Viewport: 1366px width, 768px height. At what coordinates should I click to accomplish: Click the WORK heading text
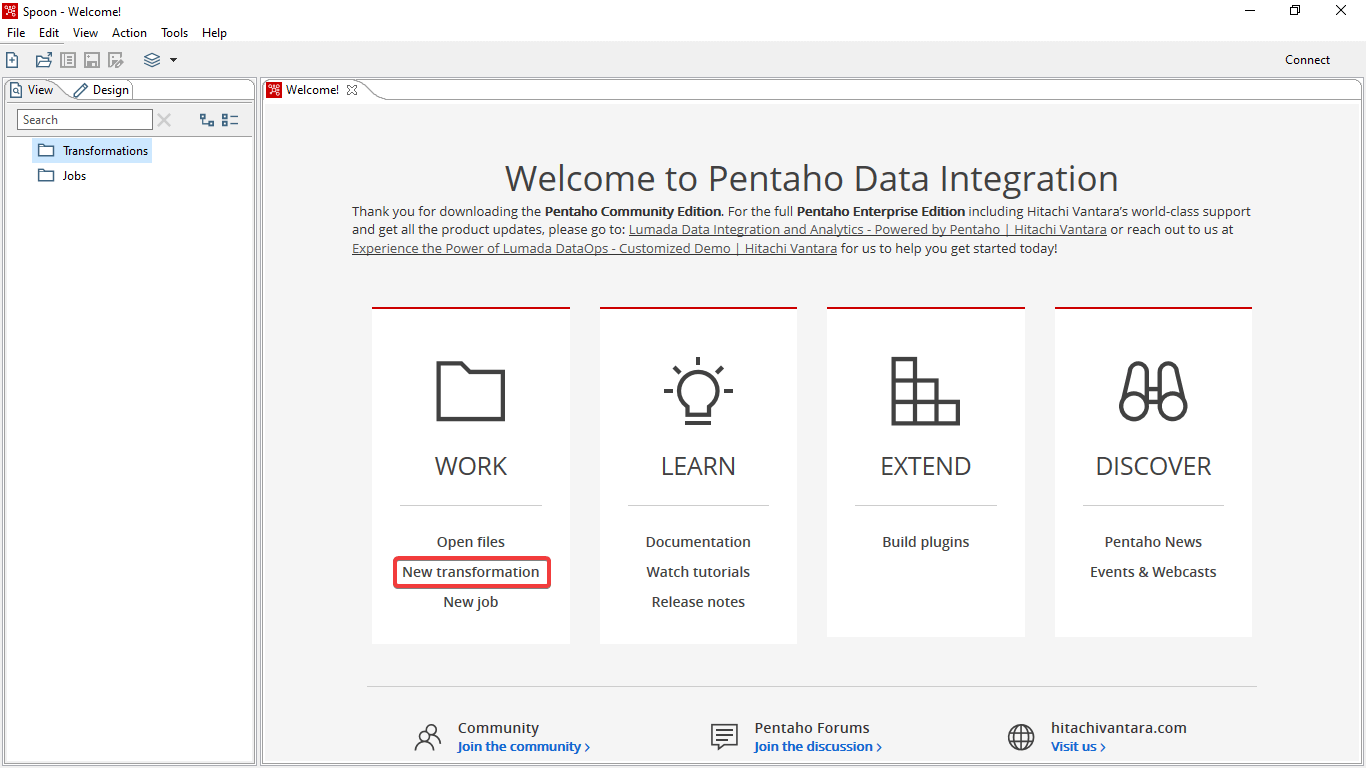coord(471,466)
